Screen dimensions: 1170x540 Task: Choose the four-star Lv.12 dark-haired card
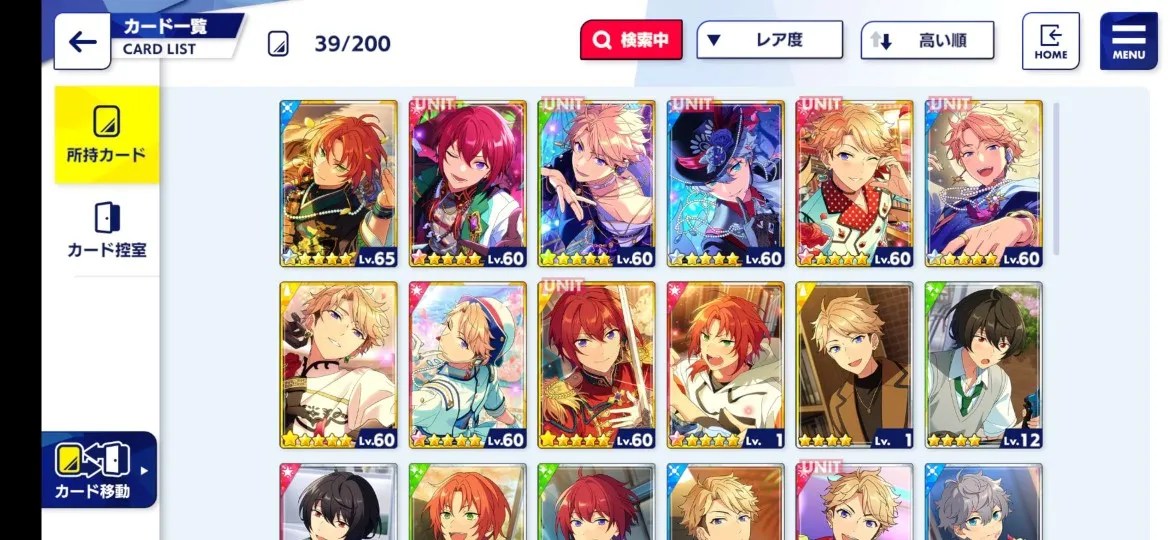pyautogui.click(x=983, y=365)
